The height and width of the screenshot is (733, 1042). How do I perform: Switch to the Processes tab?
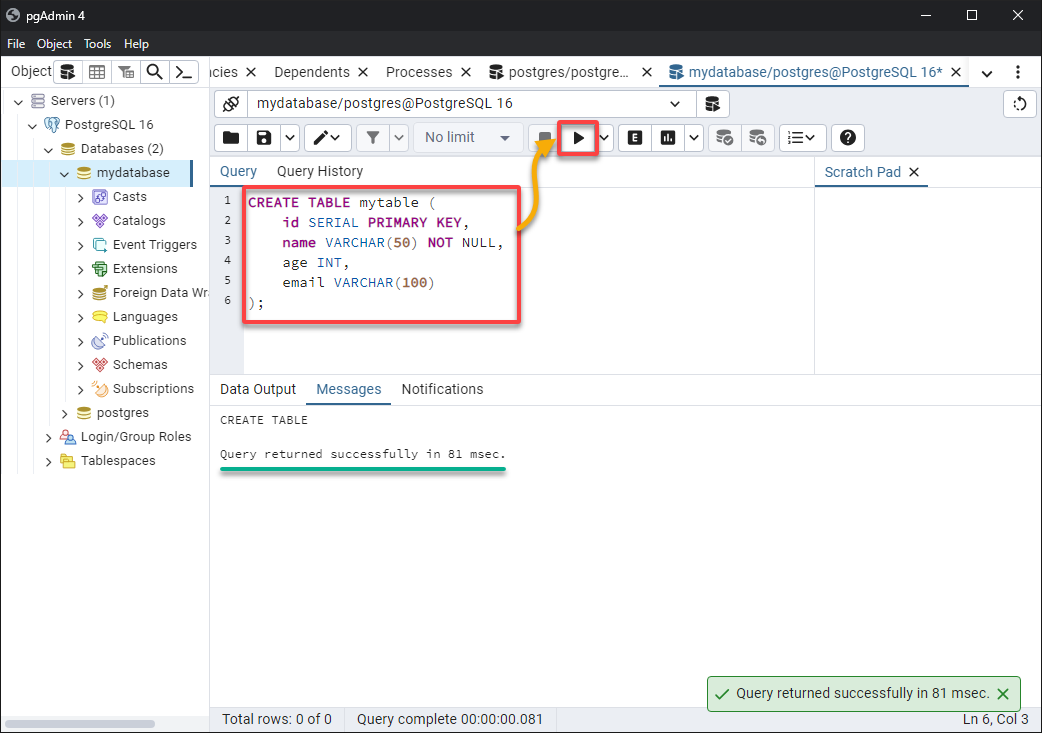click(x=419, y=72)
